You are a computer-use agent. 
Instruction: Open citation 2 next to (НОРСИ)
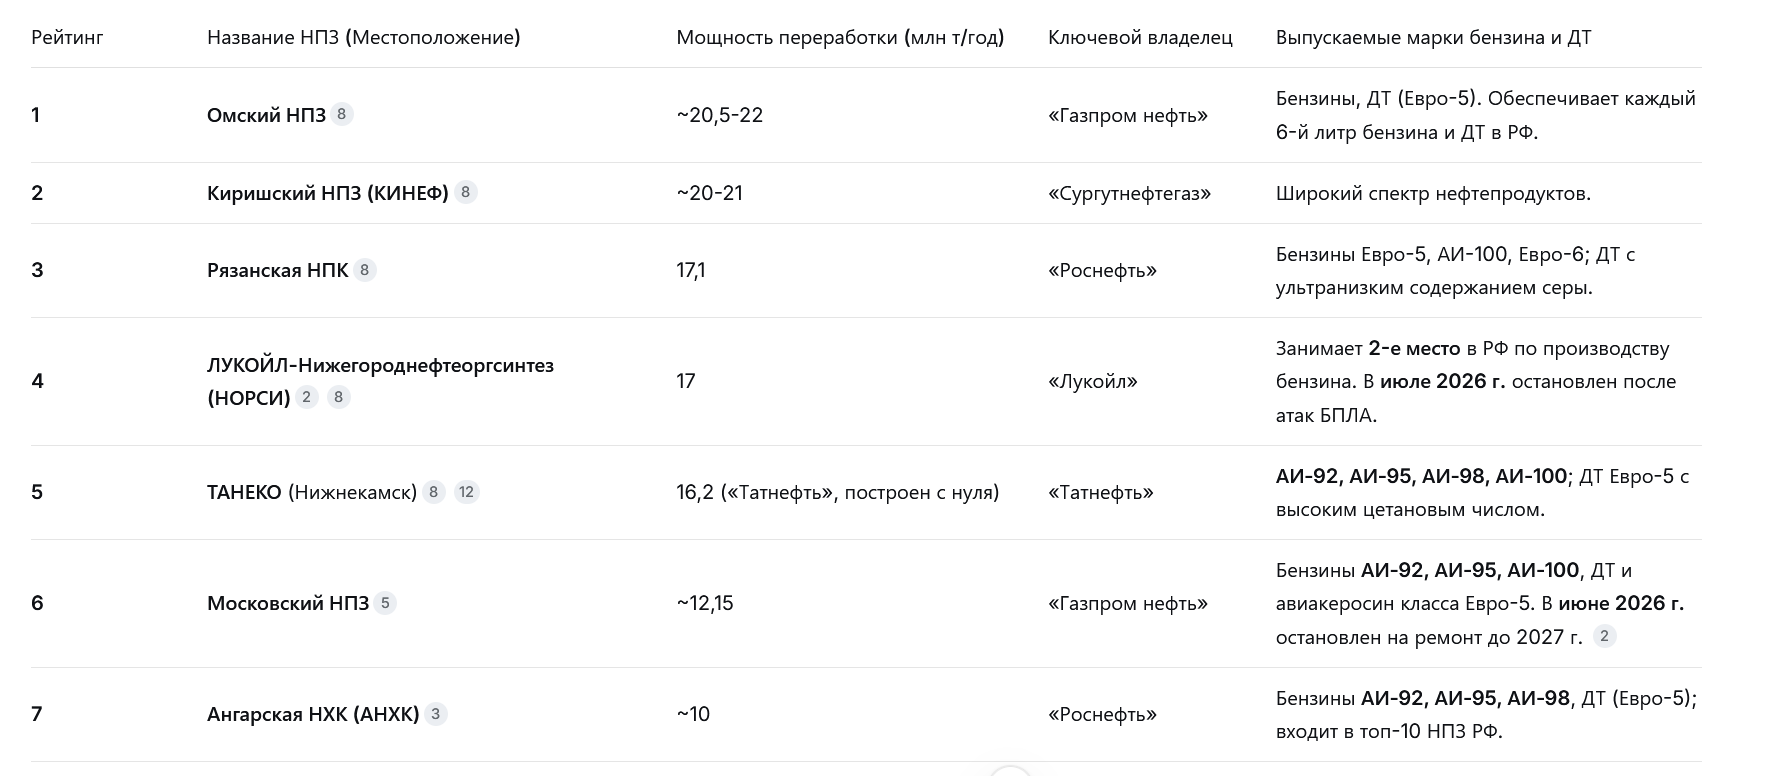306,397
